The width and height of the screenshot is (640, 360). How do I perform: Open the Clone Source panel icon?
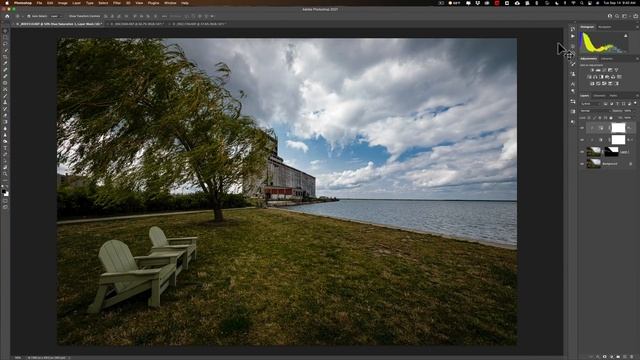pyautogui.click(x=573, y=74)
